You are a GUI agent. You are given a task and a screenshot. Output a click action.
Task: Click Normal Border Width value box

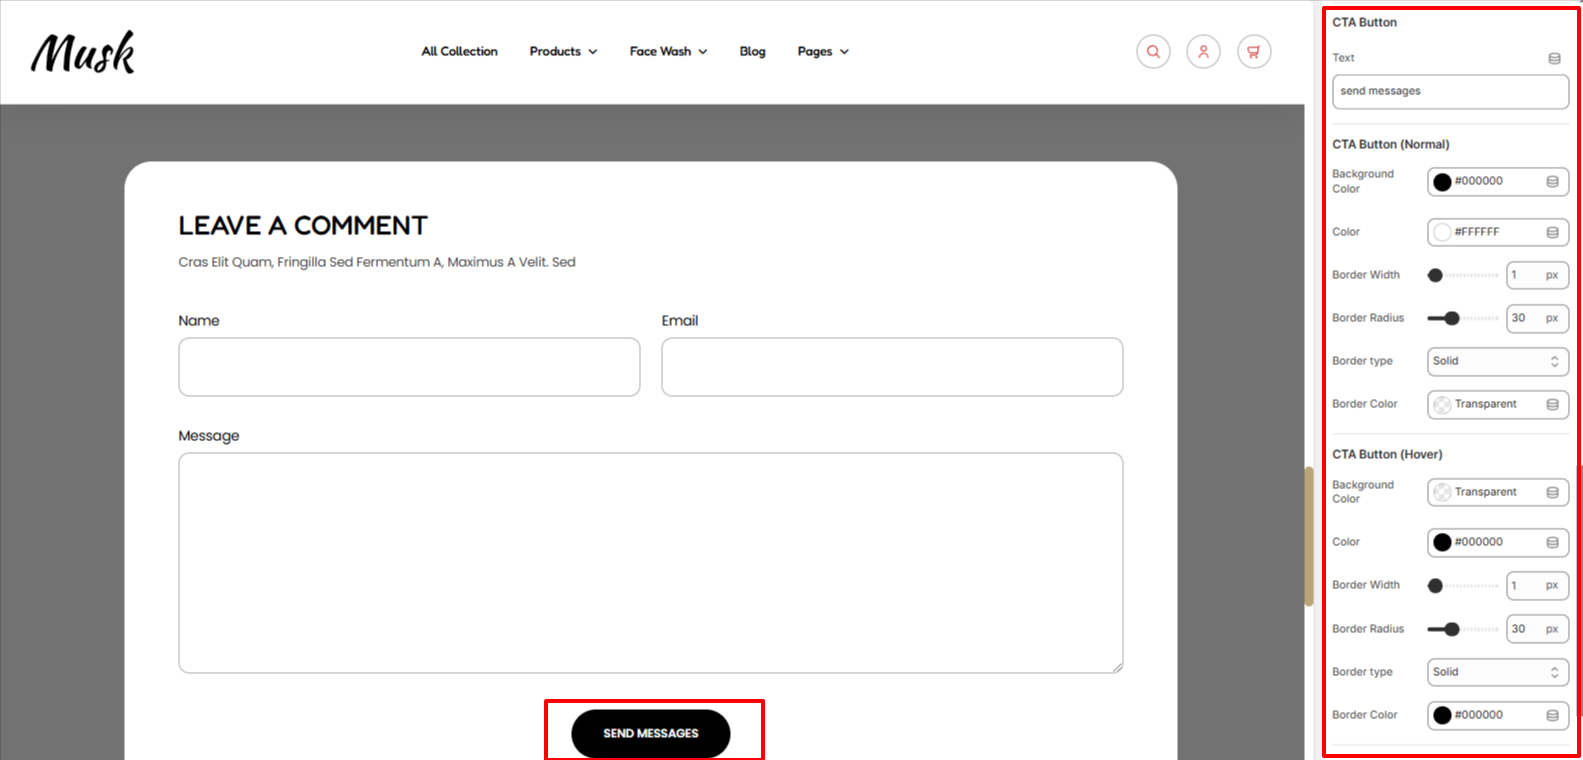coord(1537,275)
